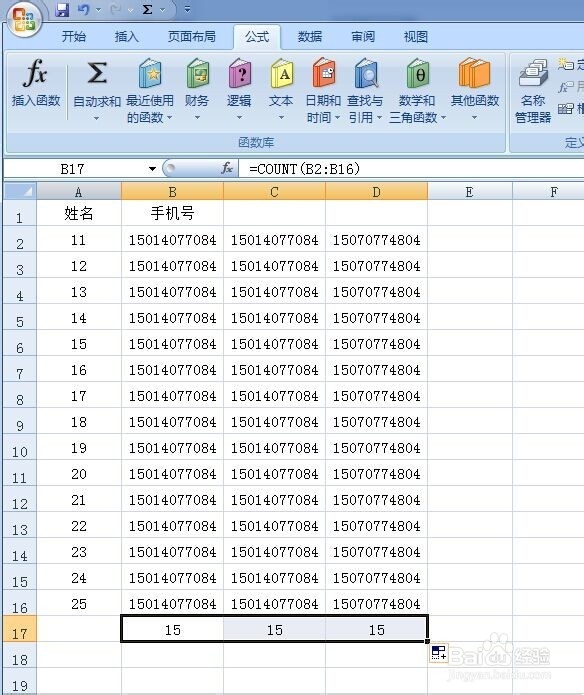The image size is (584, 695).
Task: Select column B header
Action: [172, 192]
